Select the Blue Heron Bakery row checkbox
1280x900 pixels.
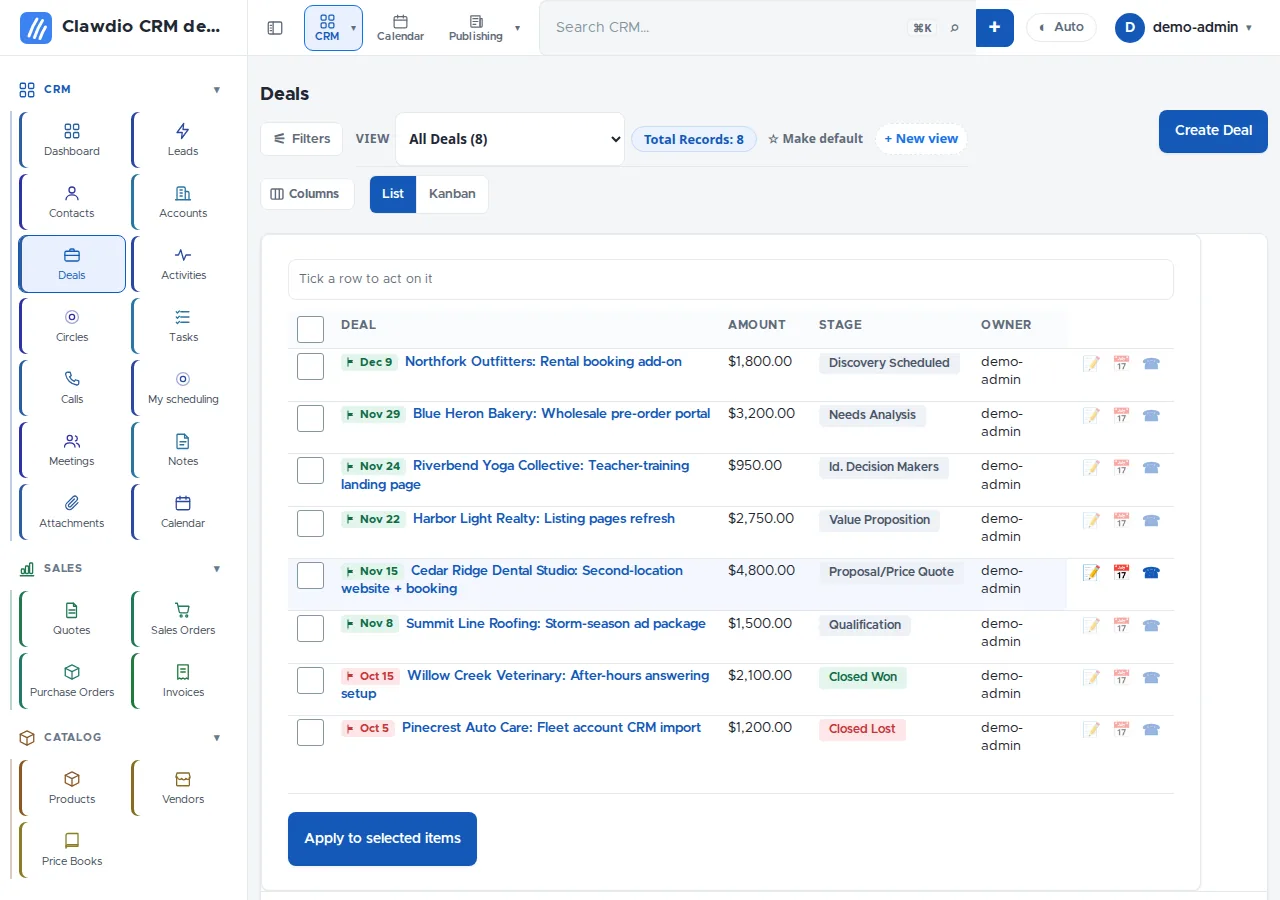point(310,418)
